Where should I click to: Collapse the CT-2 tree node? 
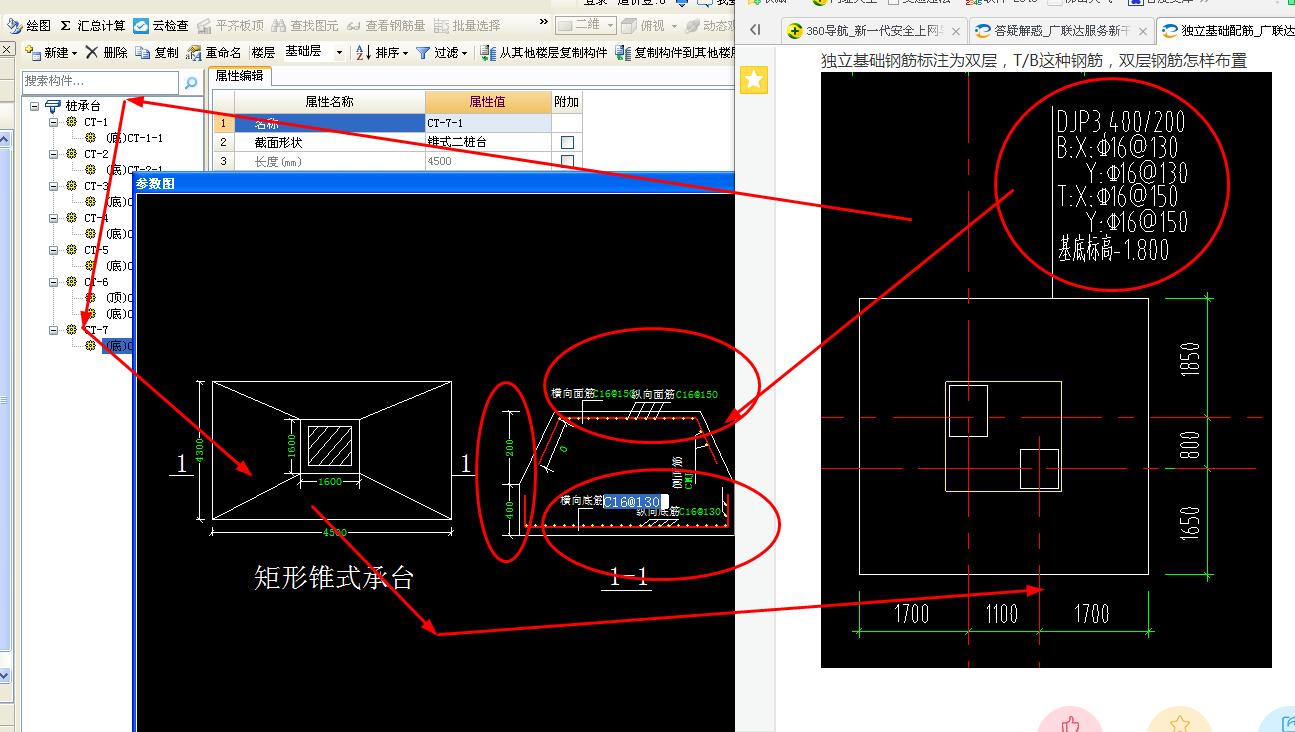[54, 154]
